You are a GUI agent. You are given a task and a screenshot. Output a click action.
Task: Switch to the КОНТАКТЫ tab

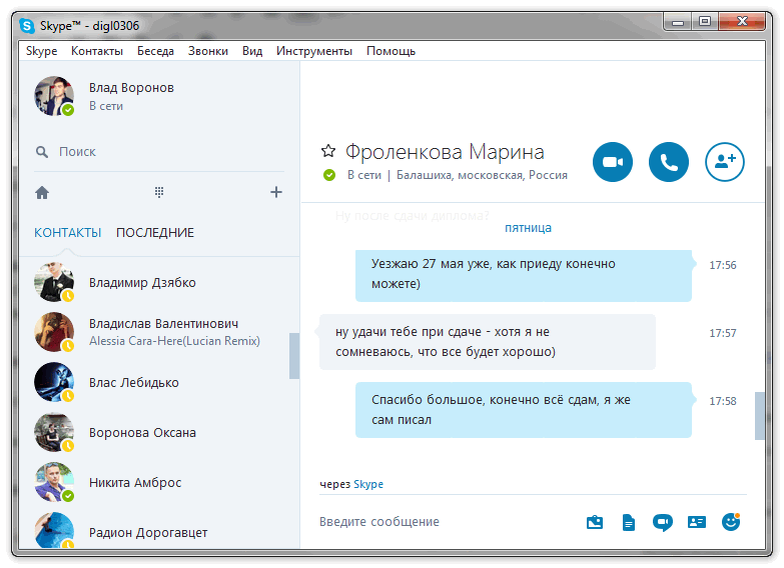click(x=68, y=232)
